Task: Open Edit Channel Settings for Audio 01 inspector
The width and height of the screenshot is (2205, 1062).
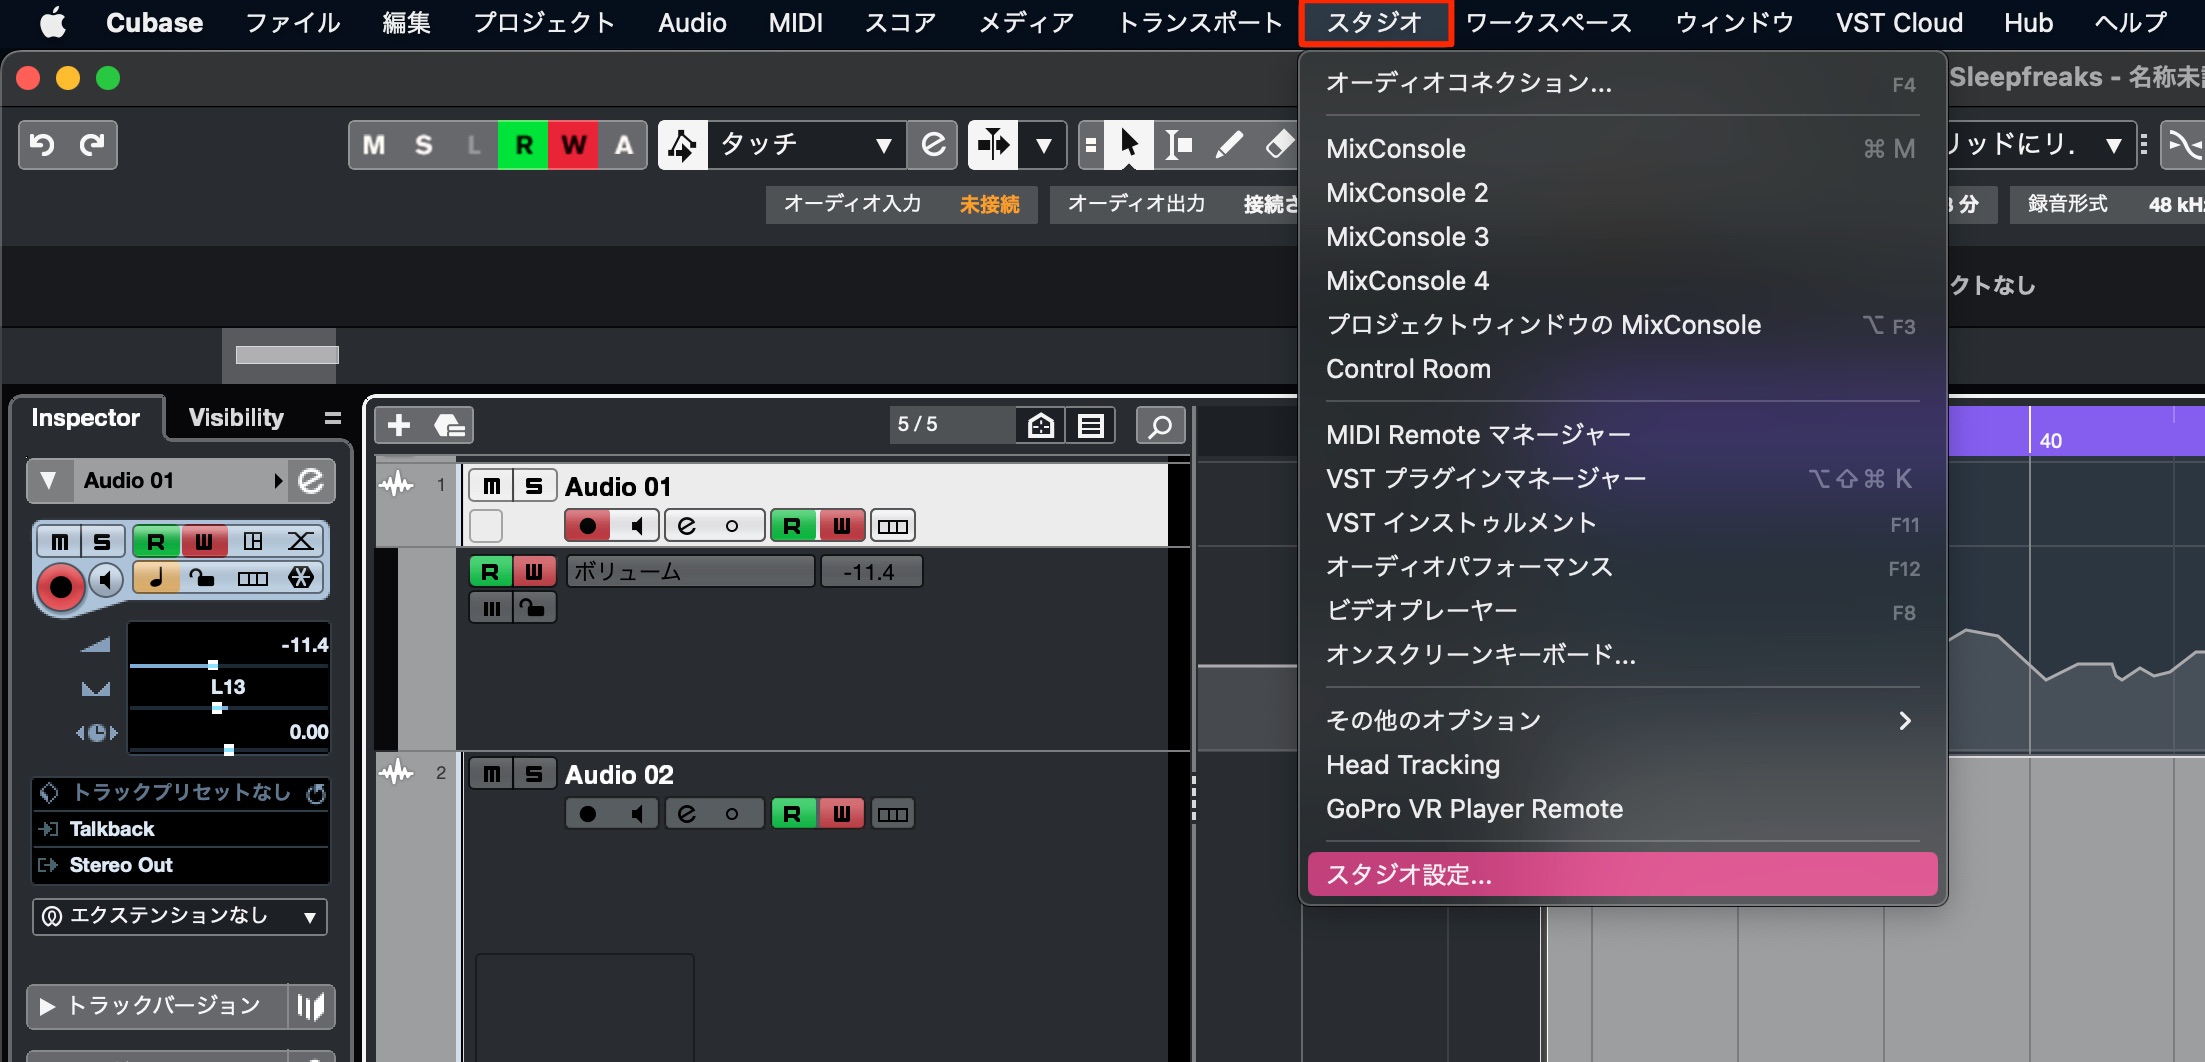Action: pyautogui.click(x=312, y=481)
